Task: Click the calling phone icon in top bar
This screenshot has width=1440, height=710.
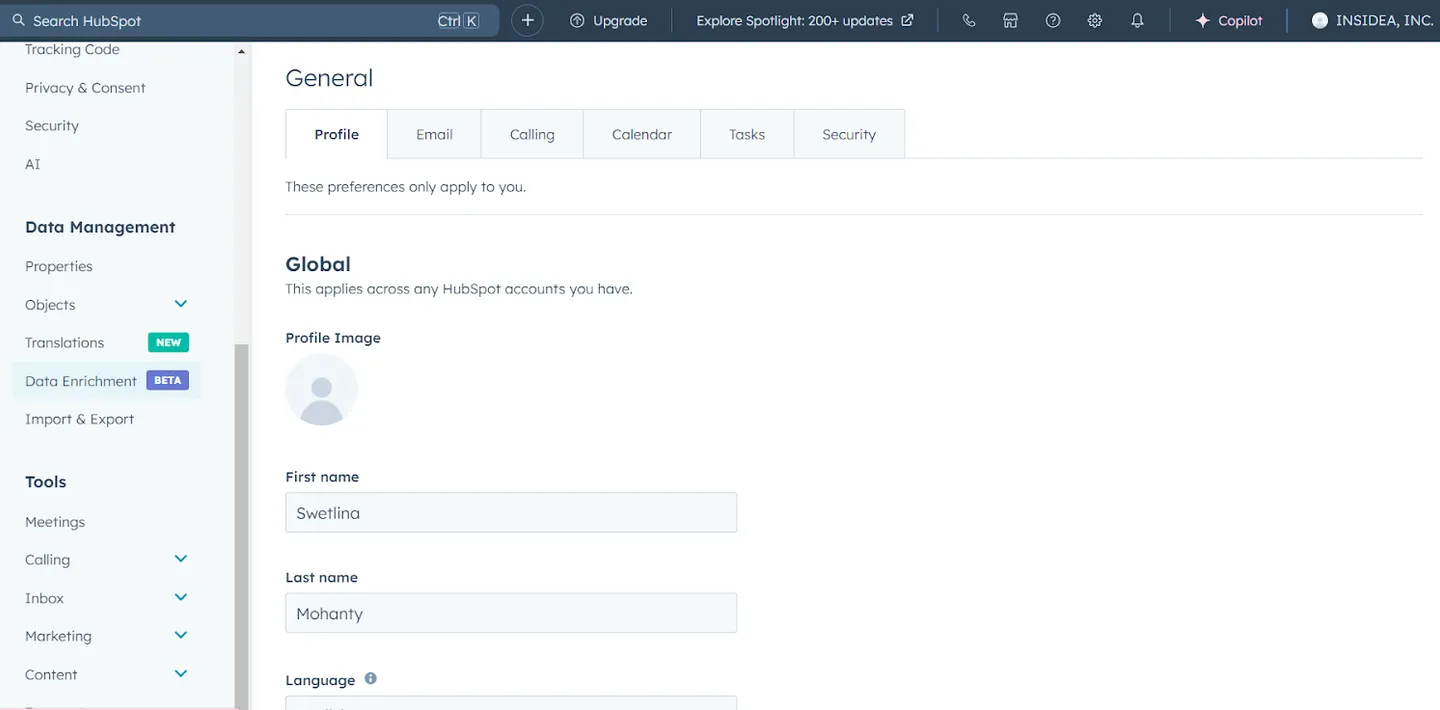Action: click(x=968, y=20)
